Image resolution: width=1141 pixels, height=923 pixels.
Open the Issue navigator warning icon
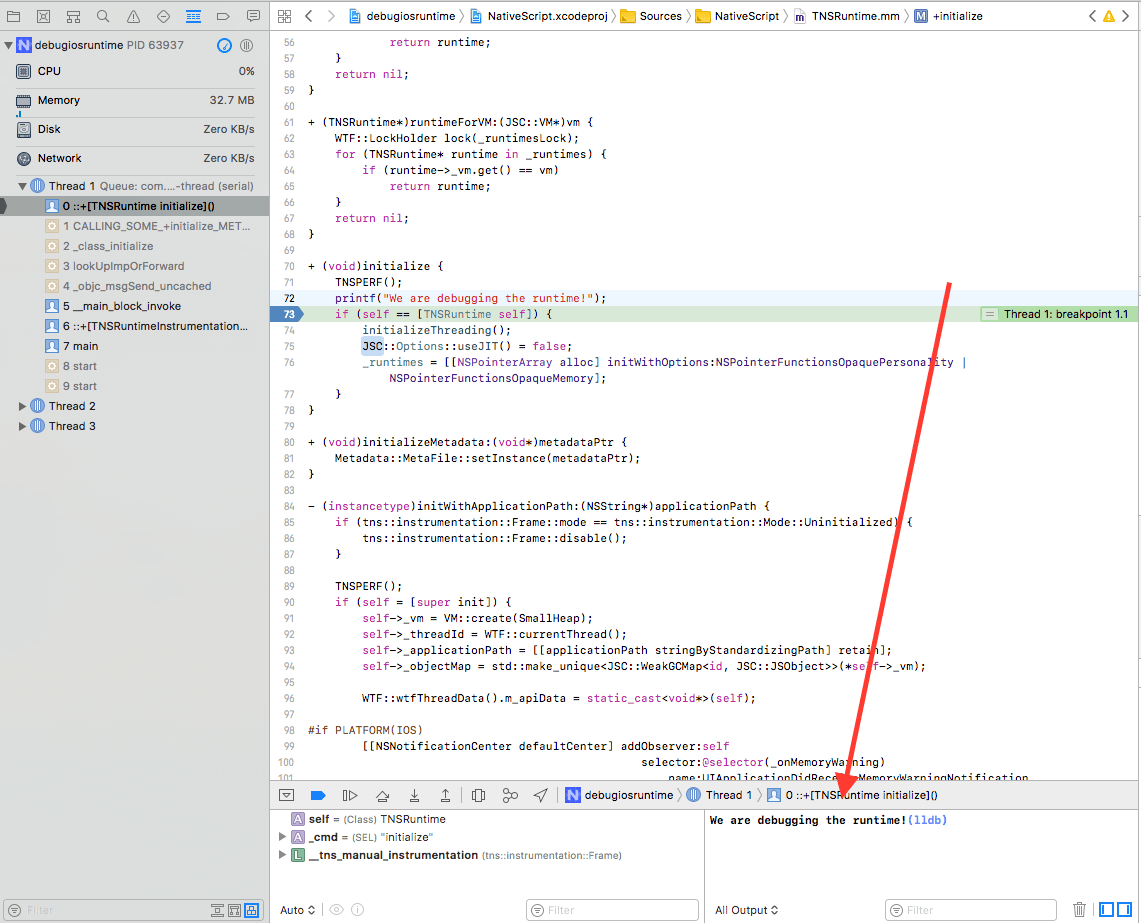click(x=131, y=16)
